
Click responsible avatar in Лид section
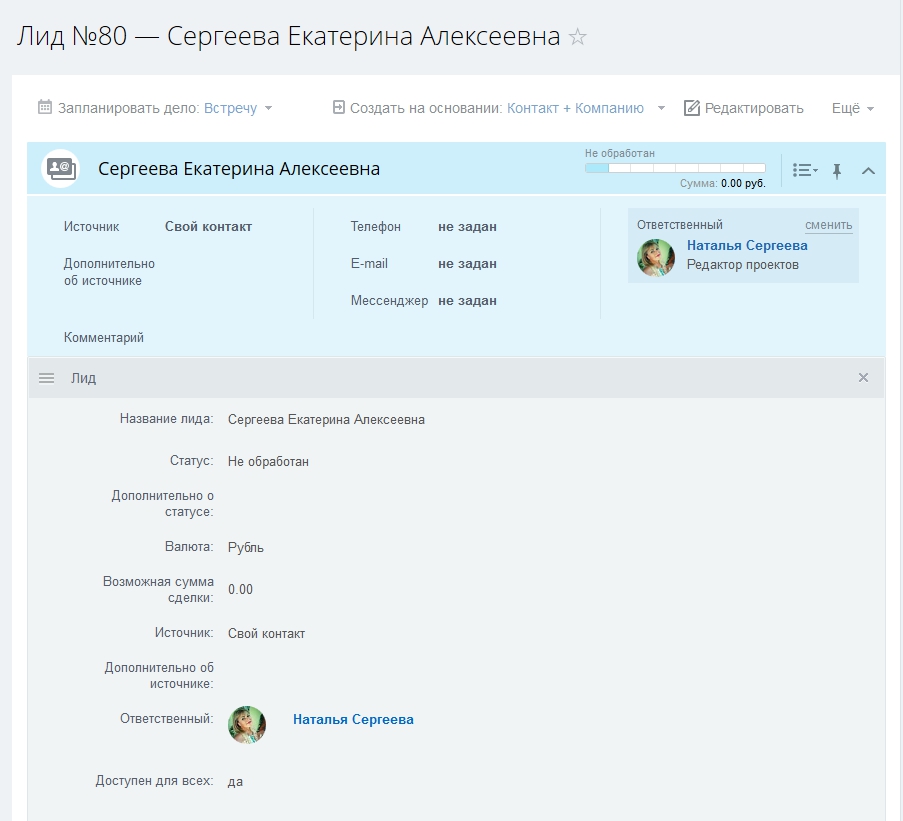coord(247,725)
